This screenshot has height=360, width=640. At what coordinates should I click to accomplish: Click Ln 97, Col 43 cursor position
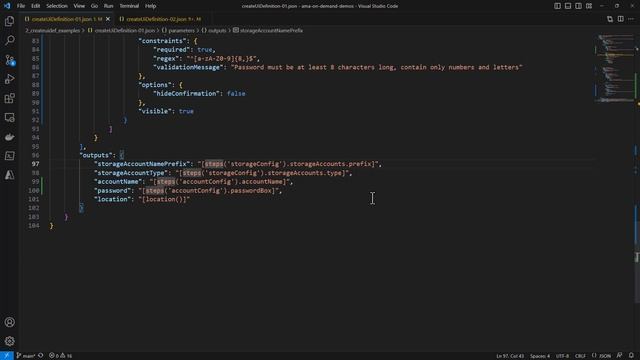point(510,356)
